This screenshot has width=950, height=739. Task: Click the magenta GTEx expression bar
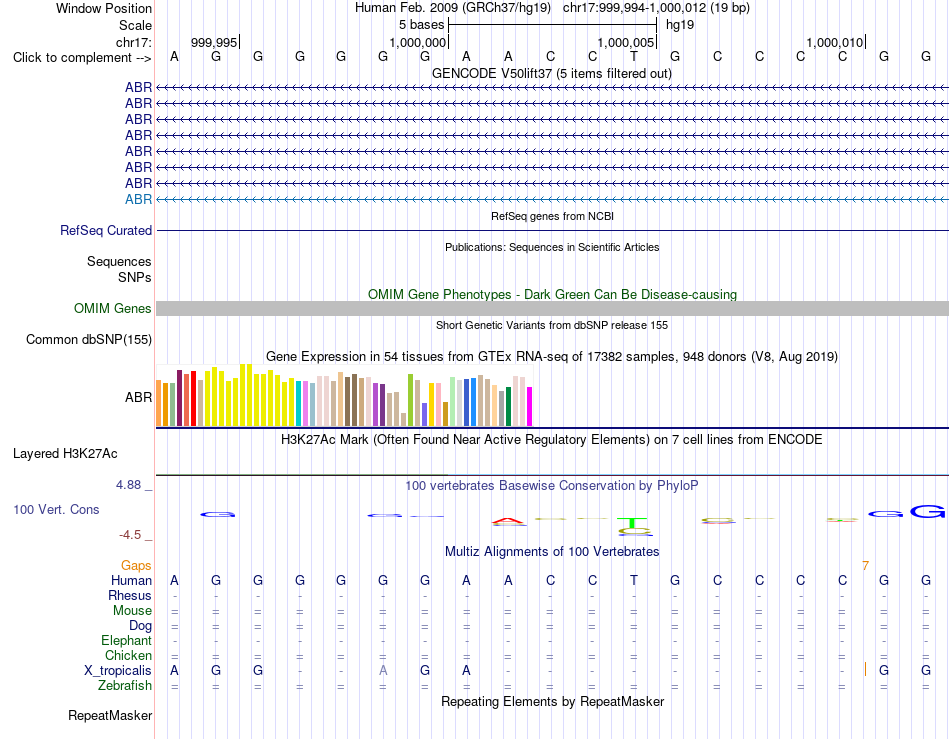coord(530,406)
